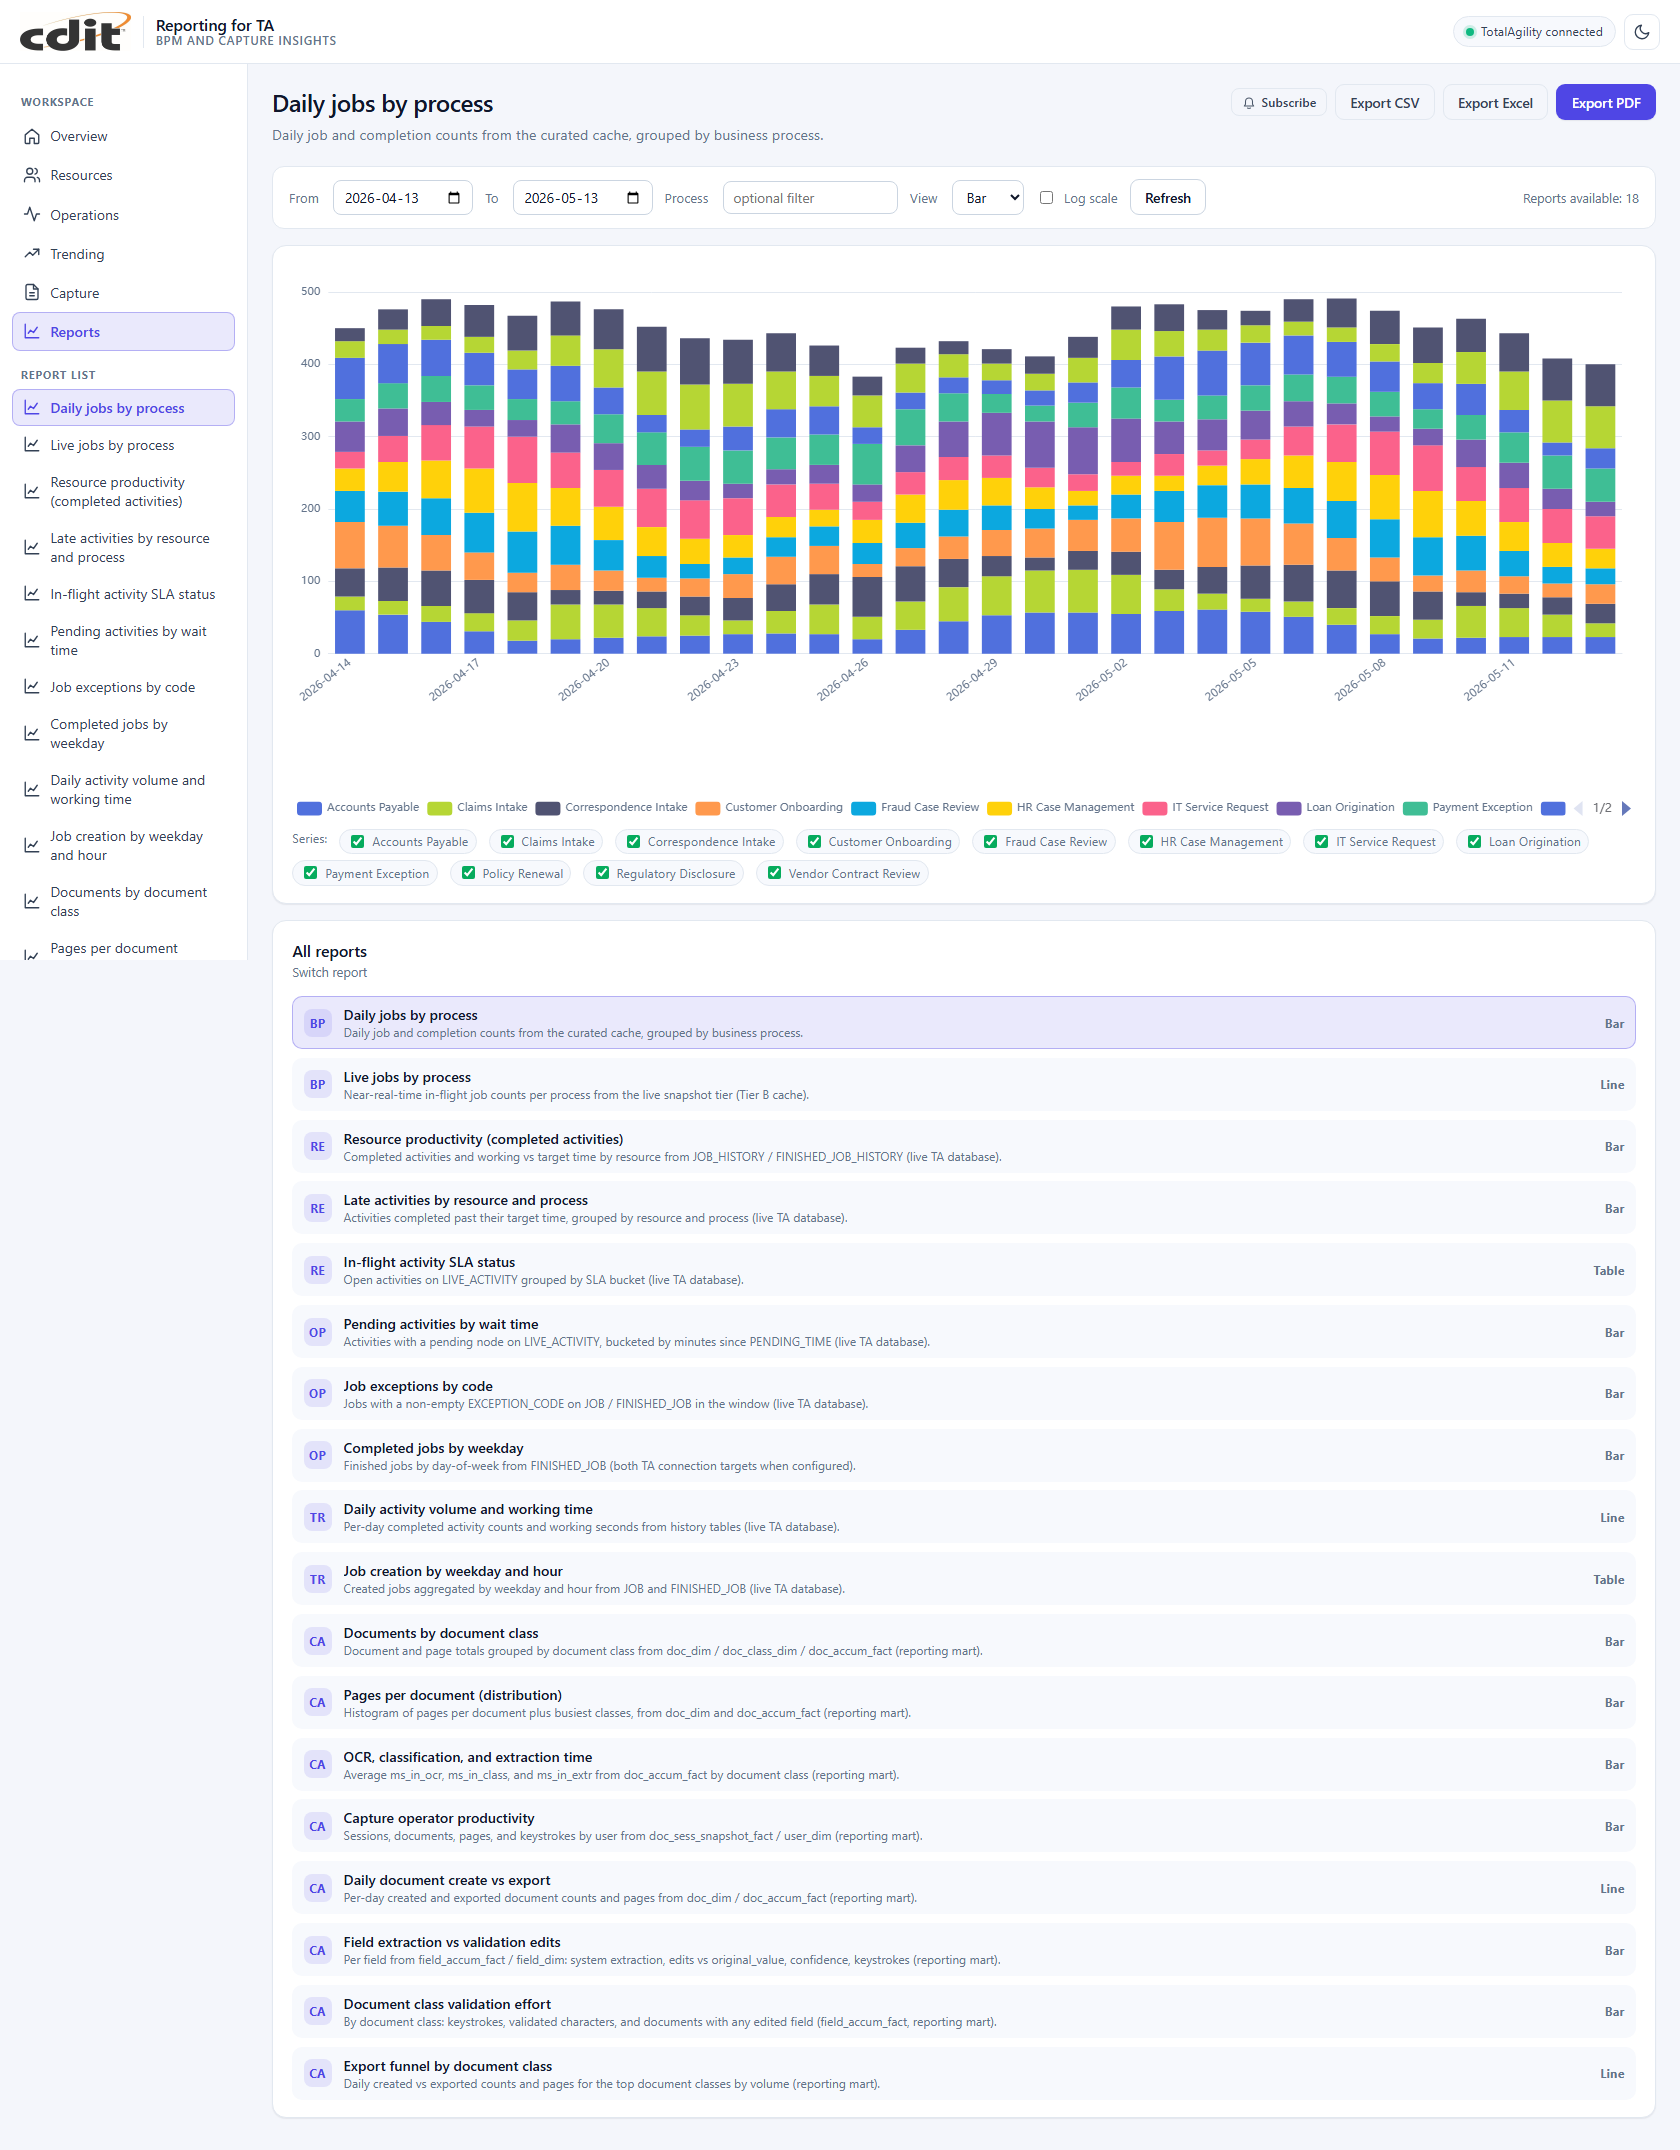Uncheck Vendor Contract Review series
The image size is (1680, 2150).
[774, 874]
